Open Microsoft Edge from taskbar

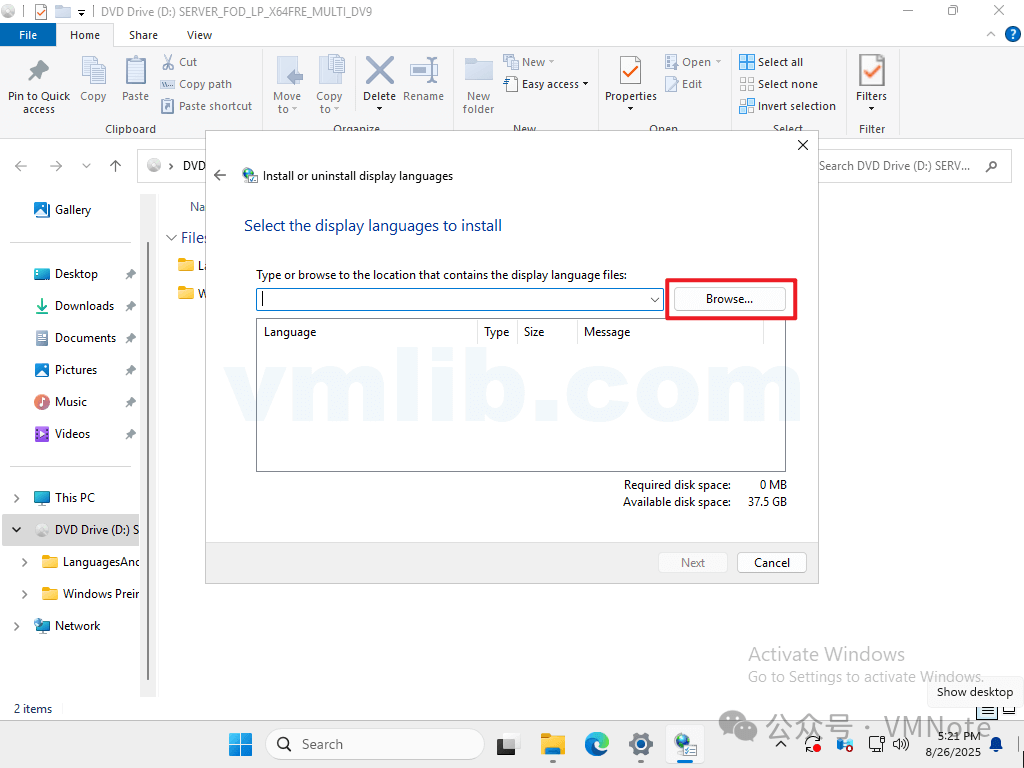(x=597, y=744)
